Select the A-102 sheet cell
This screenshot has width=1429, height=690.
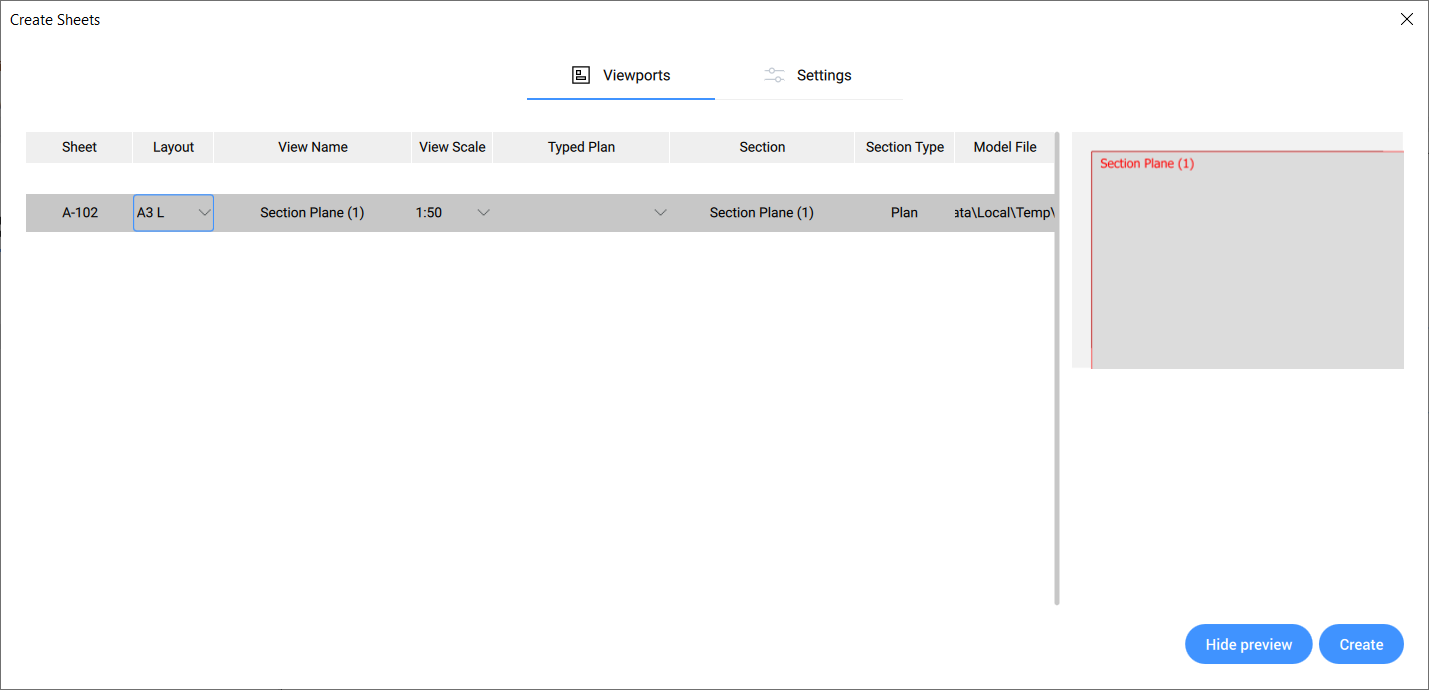coord(80,213)
